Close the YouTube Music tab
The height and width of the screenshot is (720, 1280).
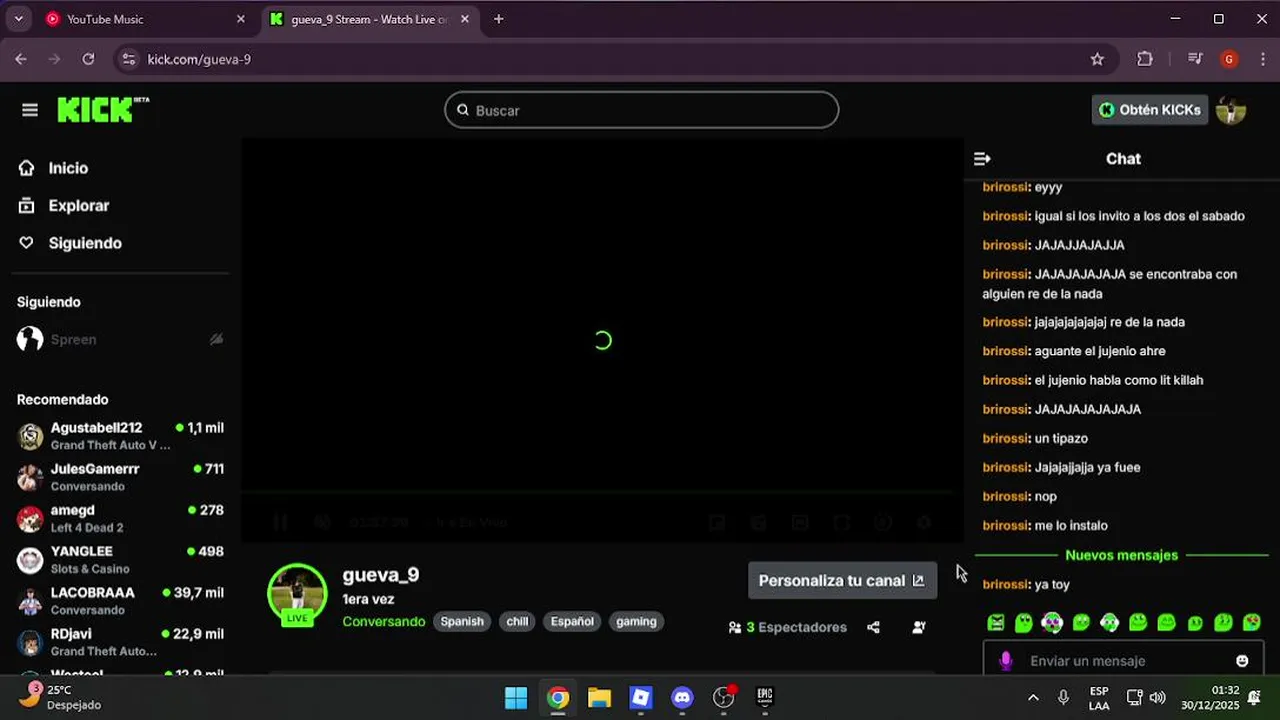240,19
